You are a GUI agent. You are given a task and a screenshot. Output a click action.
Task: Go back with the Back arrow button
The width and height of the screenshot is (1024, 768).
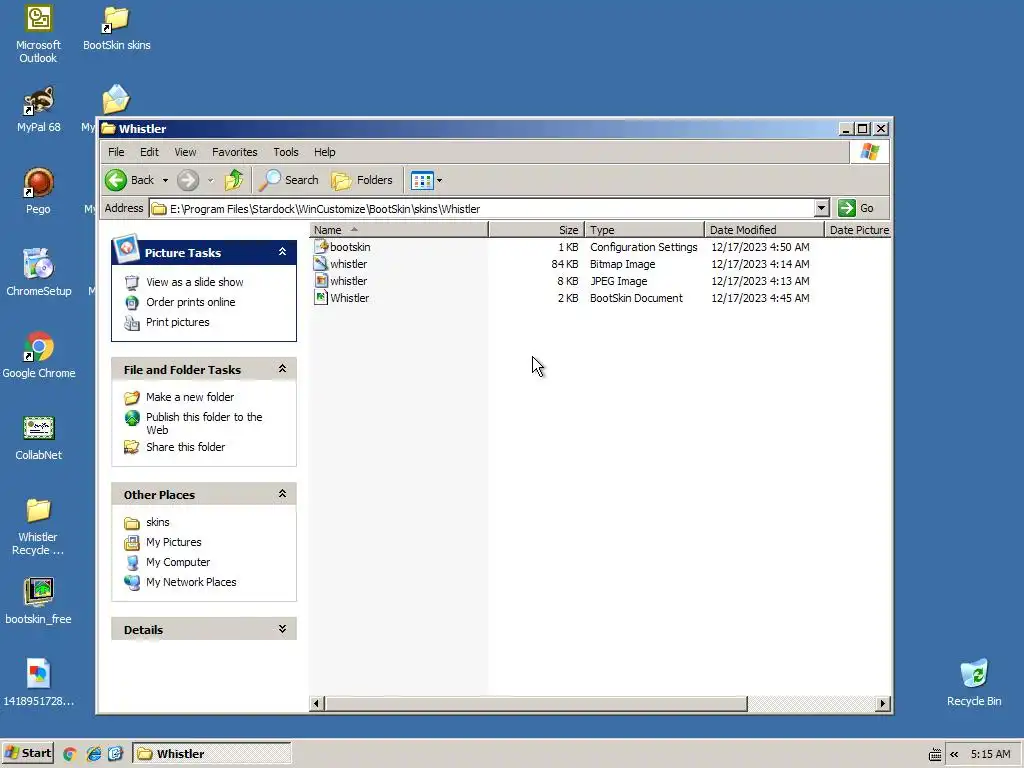tap(129, 180)
